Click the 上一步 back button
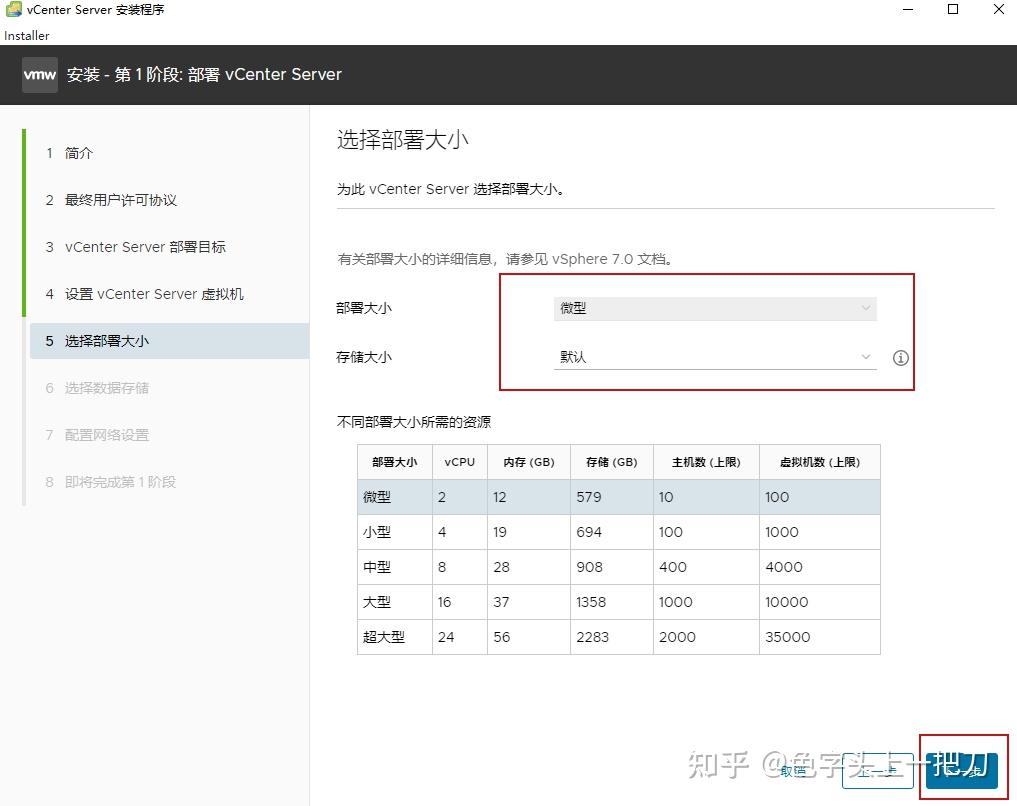 [x=878, y=772]
